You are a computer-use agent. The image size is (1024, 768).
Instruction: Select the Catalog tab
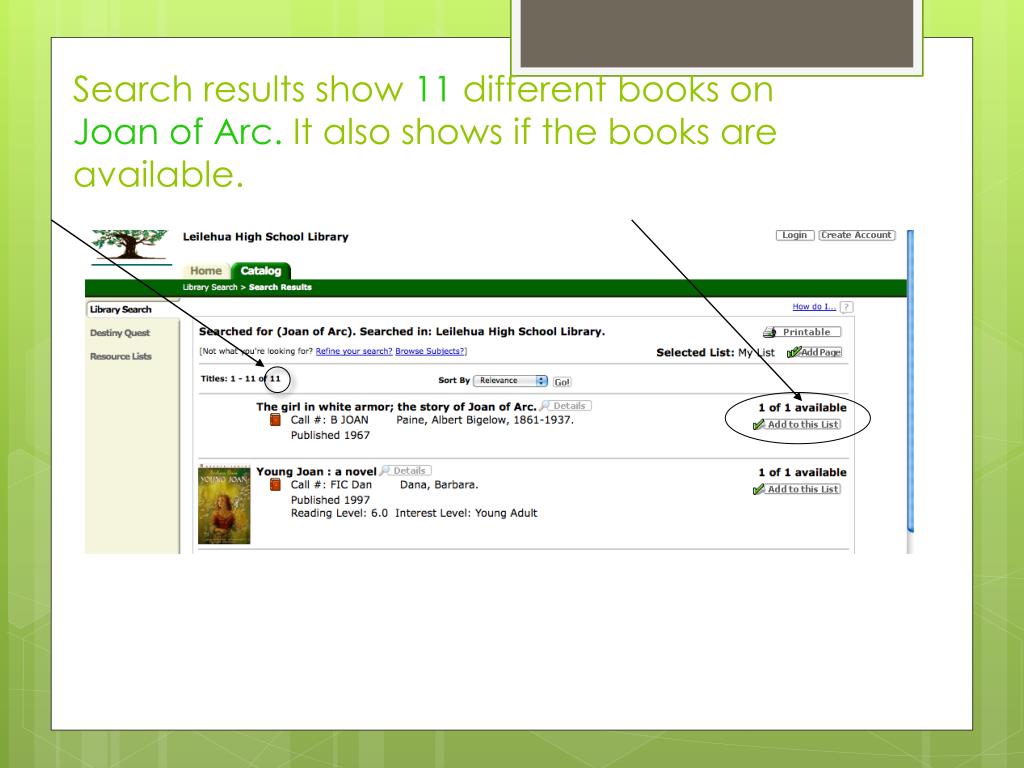click(261, 270)
